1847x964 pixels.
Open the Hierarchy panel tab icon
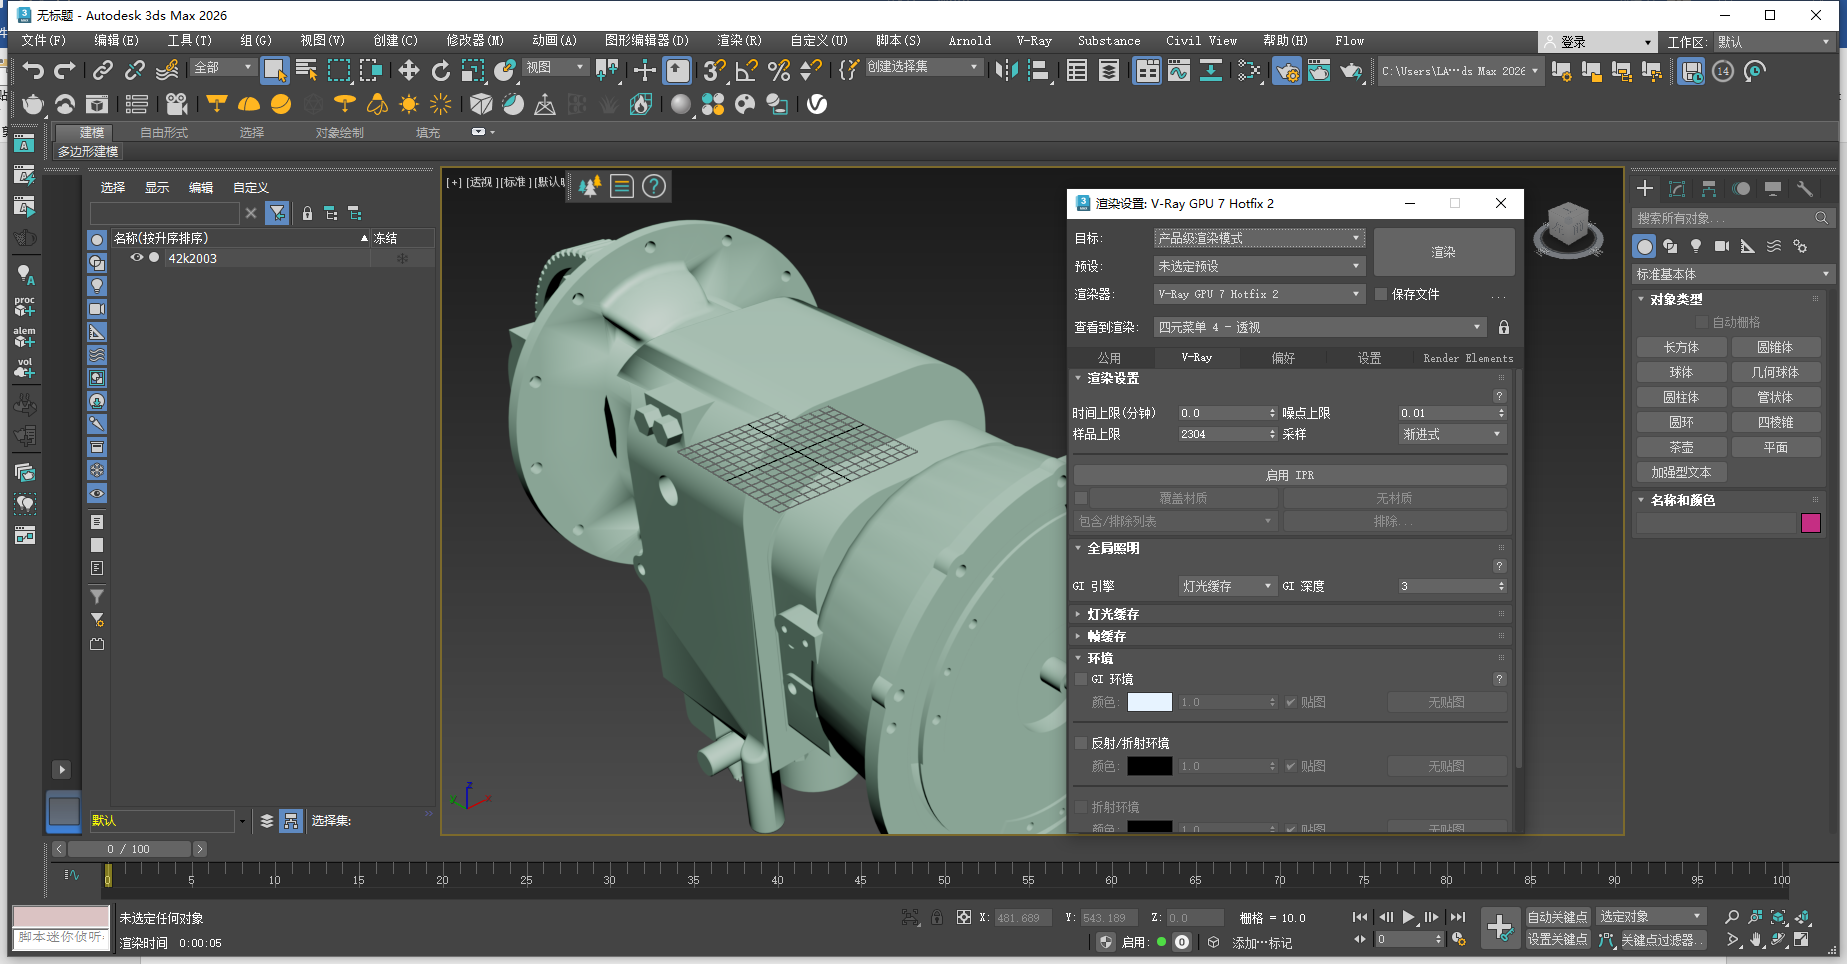click(1709, 188)
